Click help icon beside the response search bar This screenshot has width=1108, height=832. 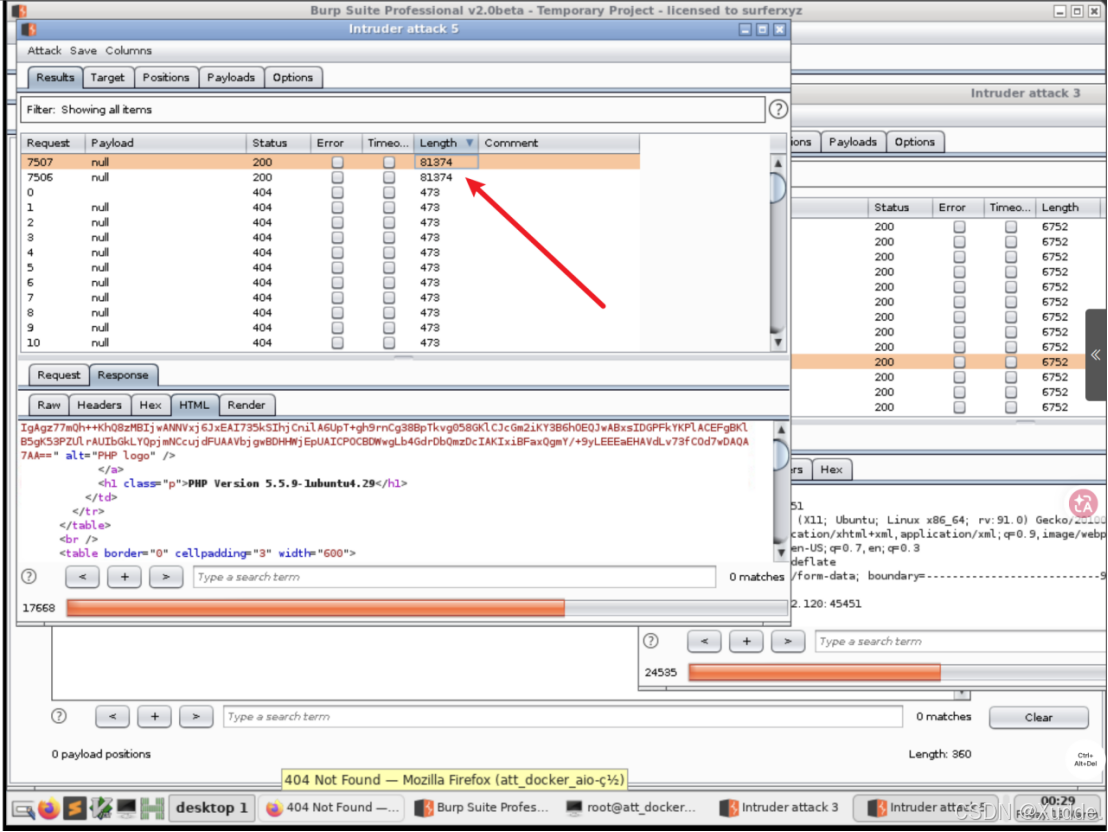point(29,577)
